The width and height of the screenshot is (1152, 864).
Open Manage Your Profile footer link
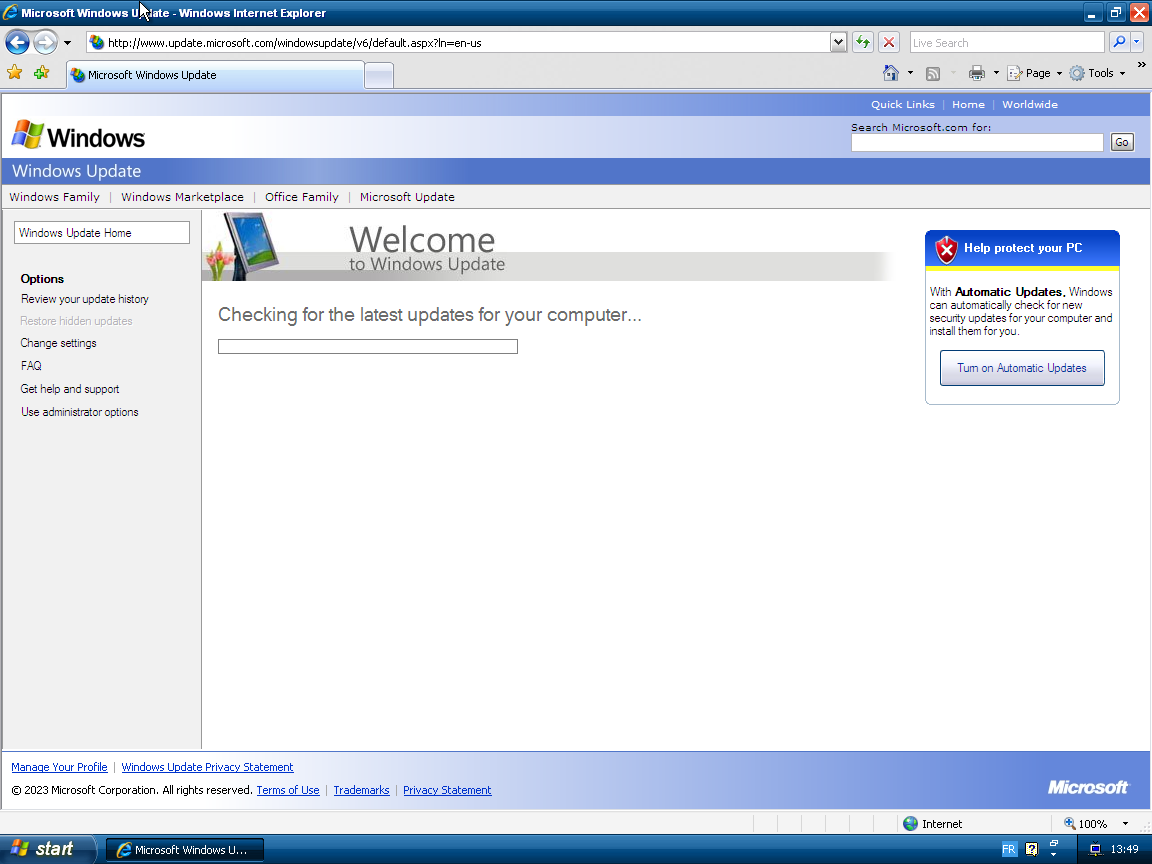[x=60, y=767]
